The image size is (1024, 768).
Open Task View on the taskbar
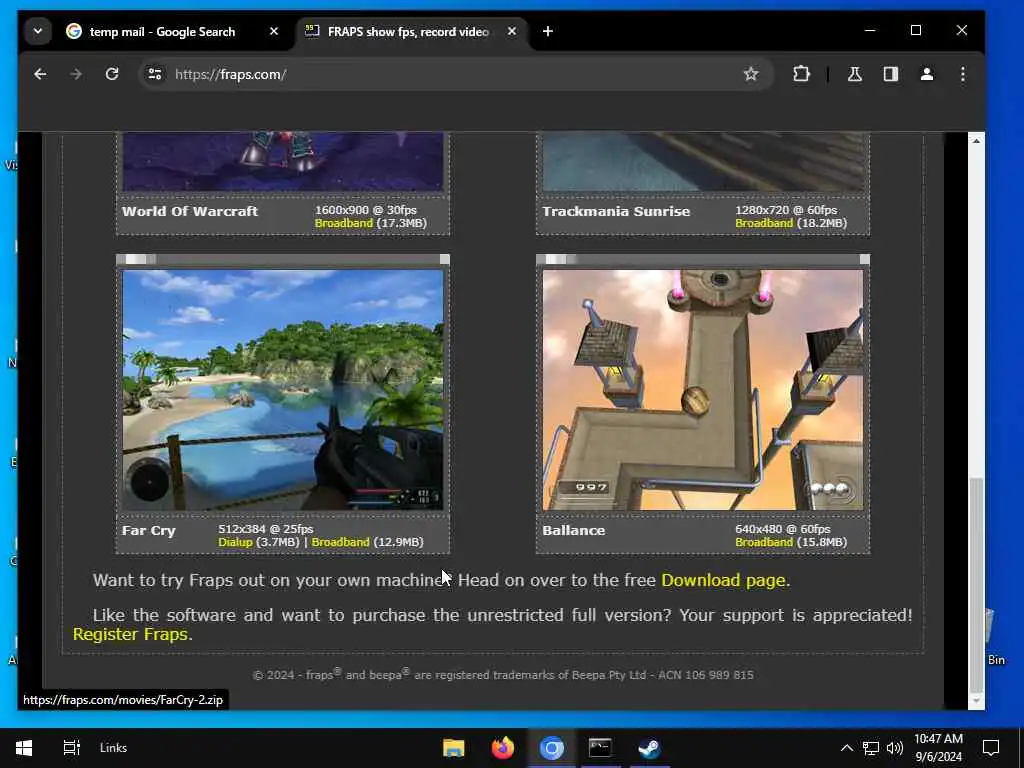click(x=71, y=748)
